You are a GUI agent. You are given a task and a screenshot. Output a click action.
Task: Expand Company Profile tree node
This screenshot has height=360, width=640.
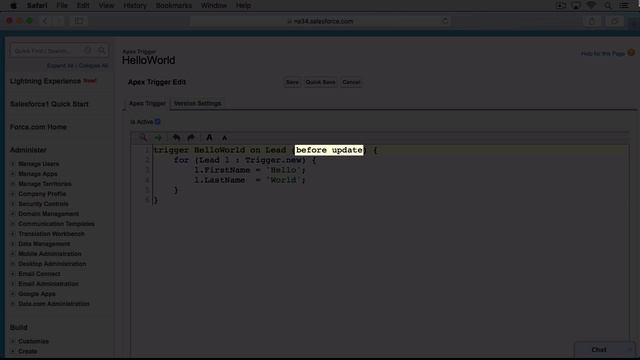13,194
